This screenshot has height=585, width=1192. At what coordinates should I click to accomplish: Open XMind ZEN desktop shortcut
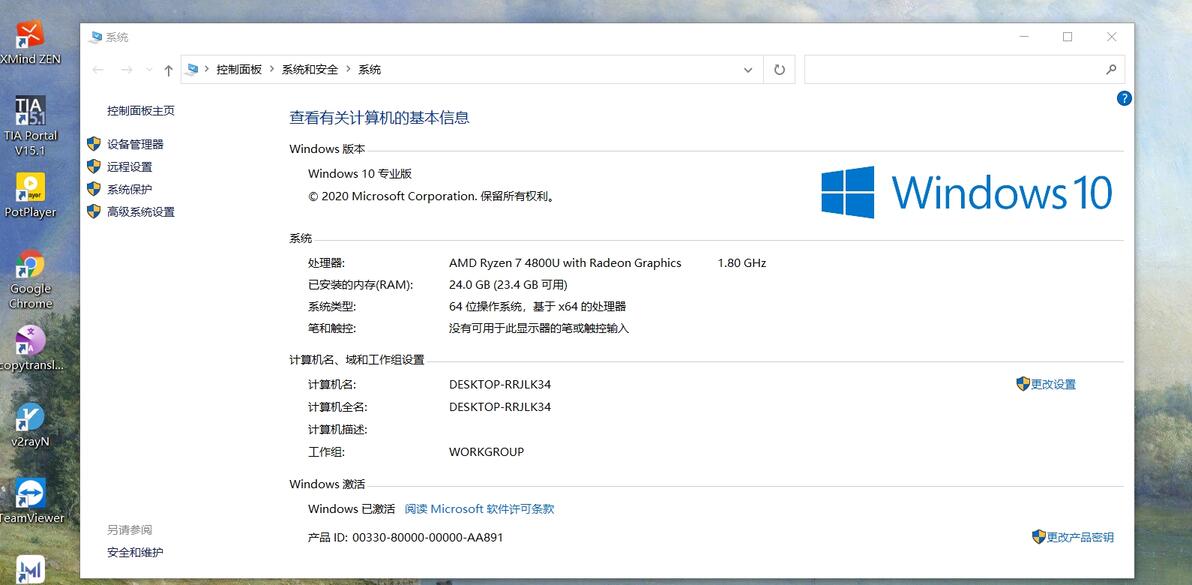30,43
